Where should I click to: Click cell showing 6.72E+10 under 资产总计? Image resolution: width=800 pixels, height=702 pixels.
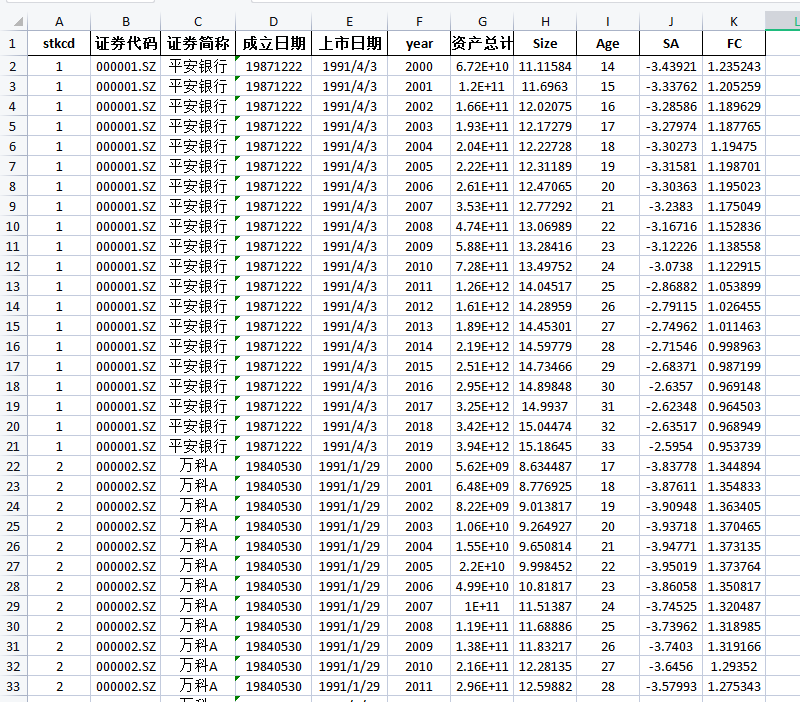(x=482, y=66)
